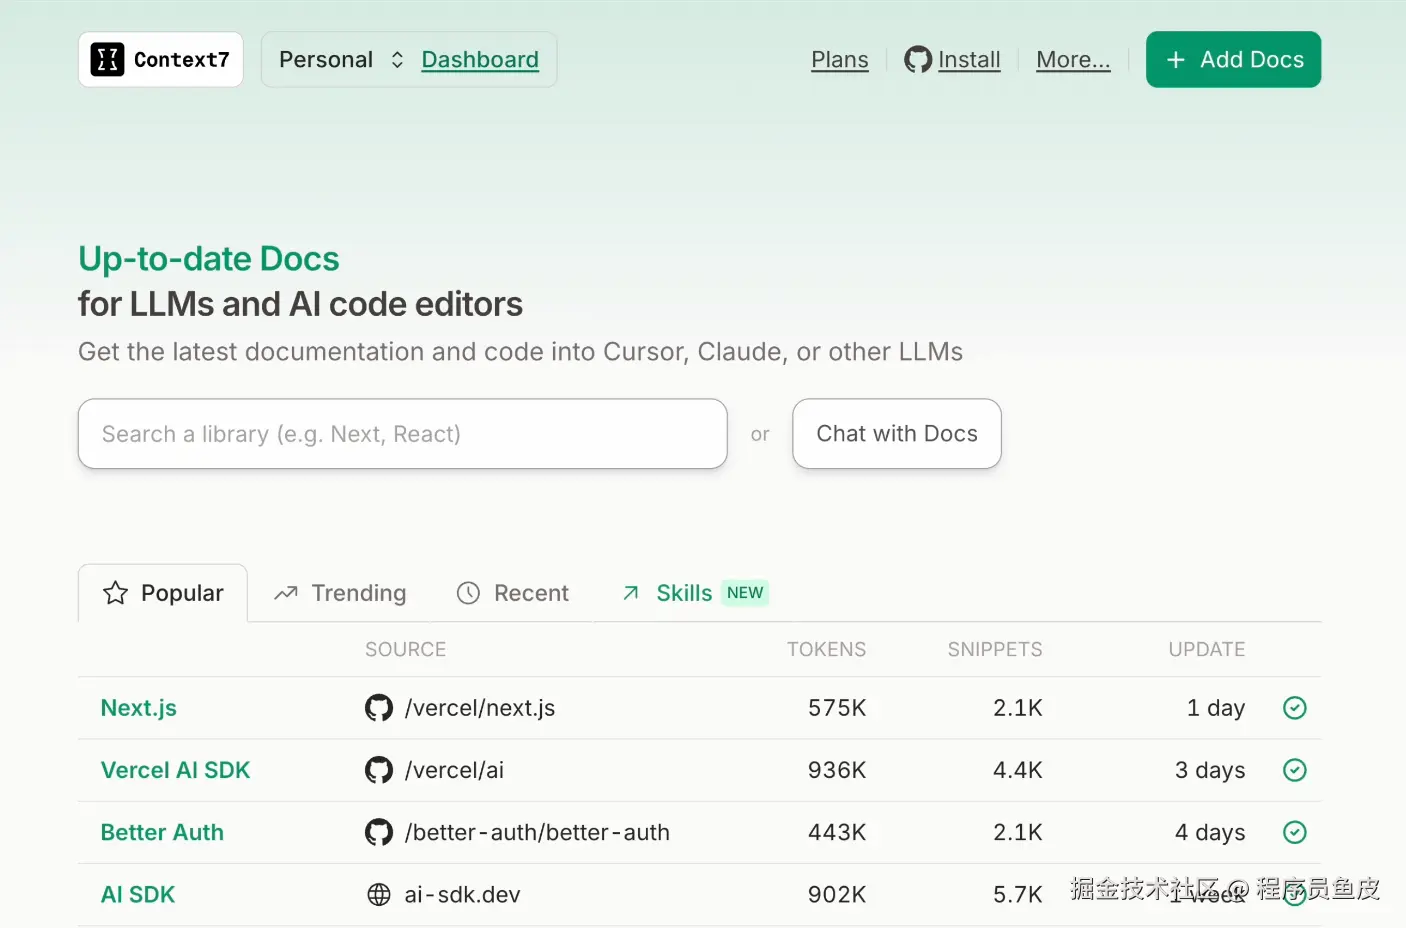
Task: Click the check status icon for Better Auth
Action: click(x=1294, y=832)
